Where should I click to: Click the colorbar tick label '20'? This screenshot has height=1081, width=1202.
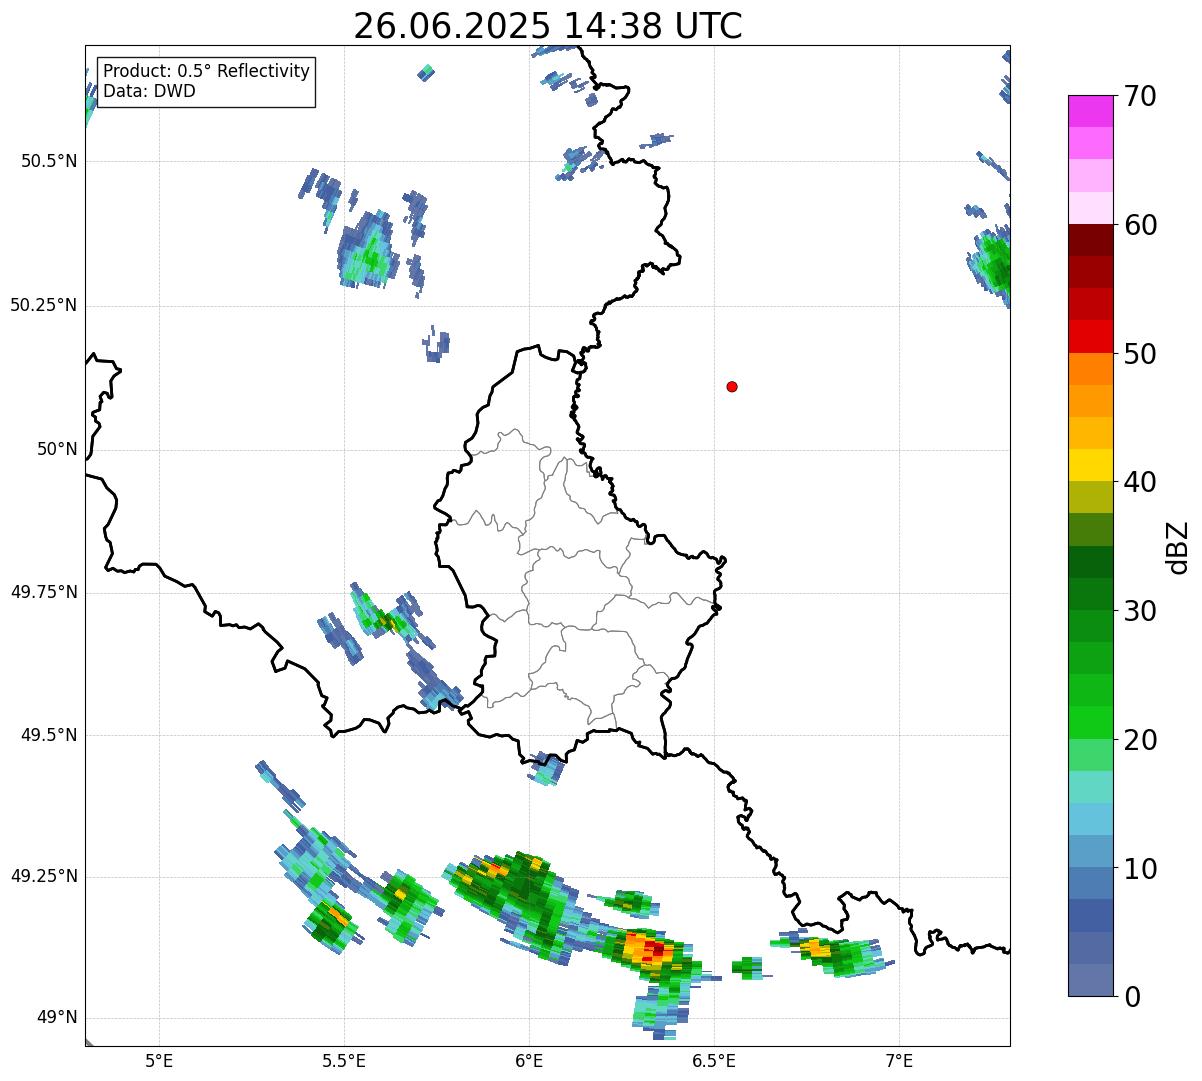pos(1140,740)
